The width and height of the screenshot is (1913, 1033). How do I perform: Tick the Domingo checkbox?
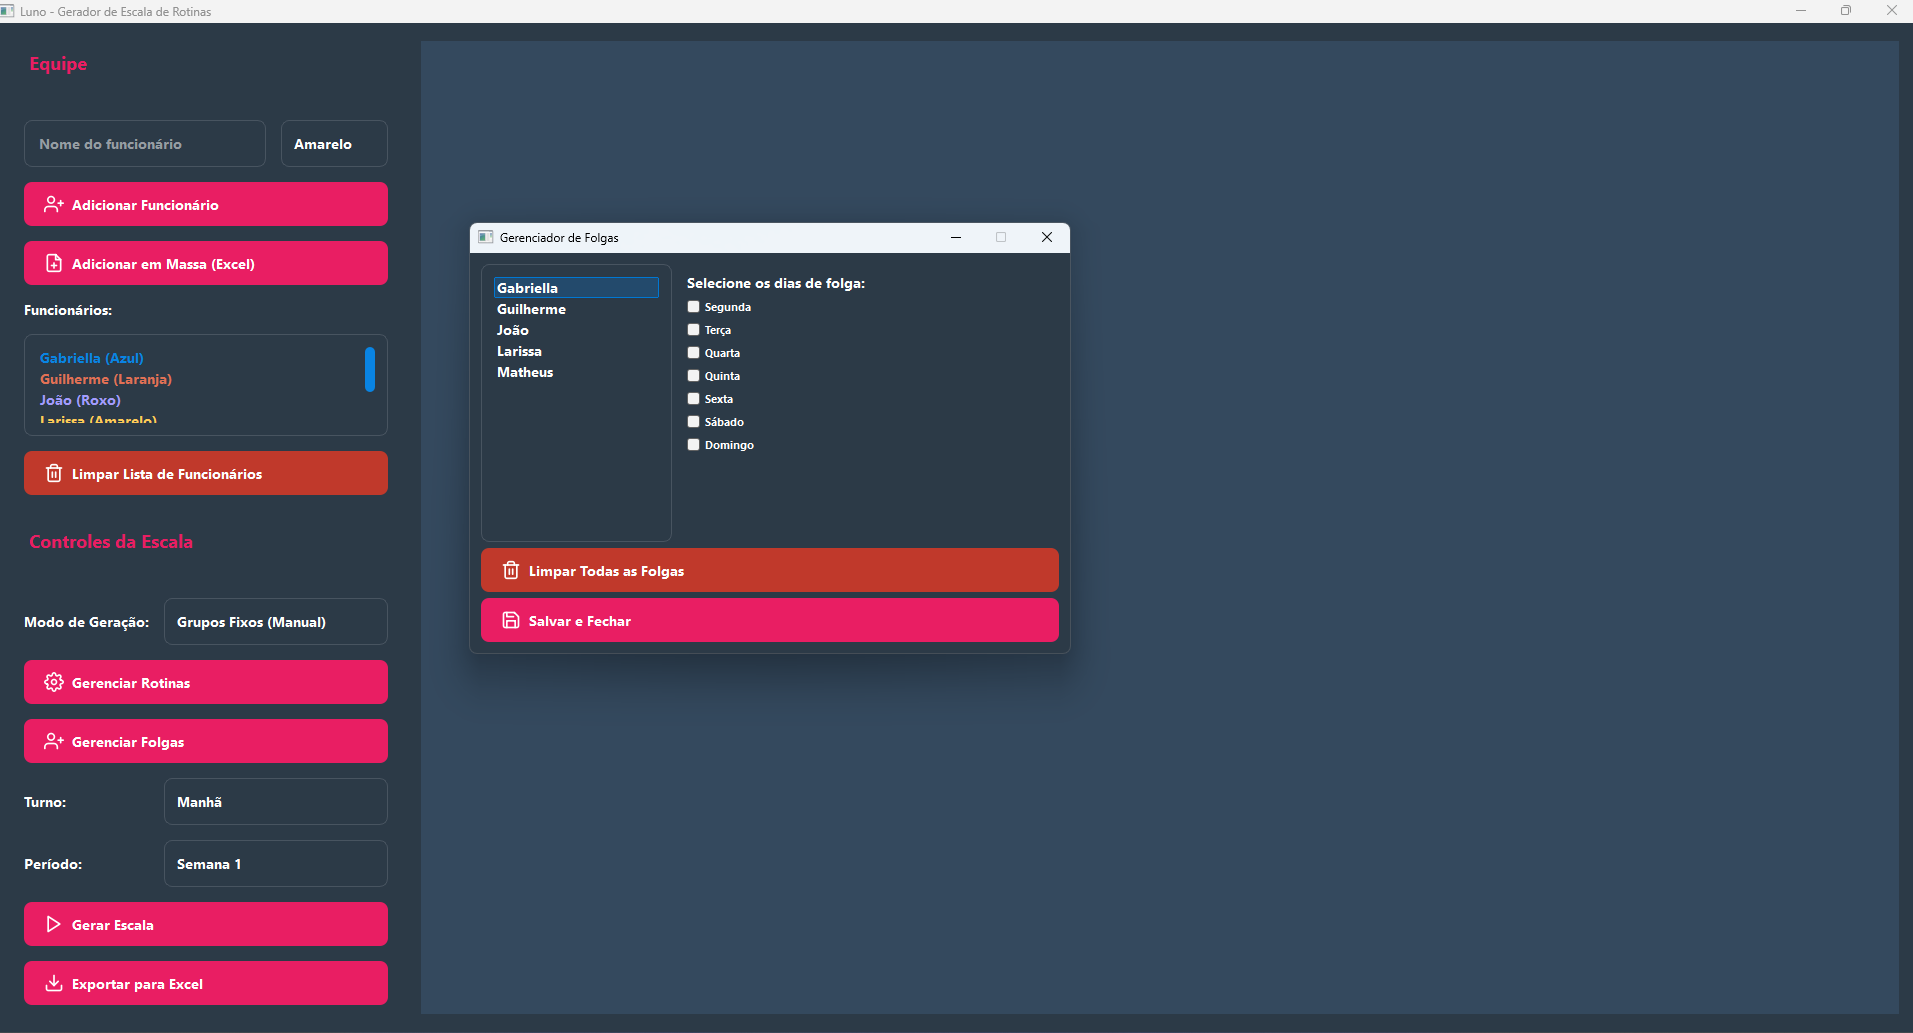tap(693, 445)
